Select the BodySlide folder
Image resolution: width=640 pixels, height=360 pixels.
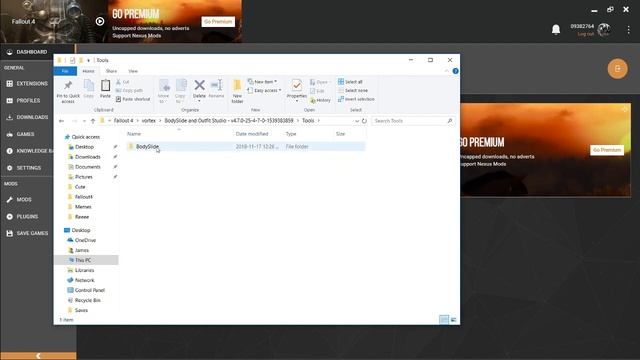[x=246, y=147]
